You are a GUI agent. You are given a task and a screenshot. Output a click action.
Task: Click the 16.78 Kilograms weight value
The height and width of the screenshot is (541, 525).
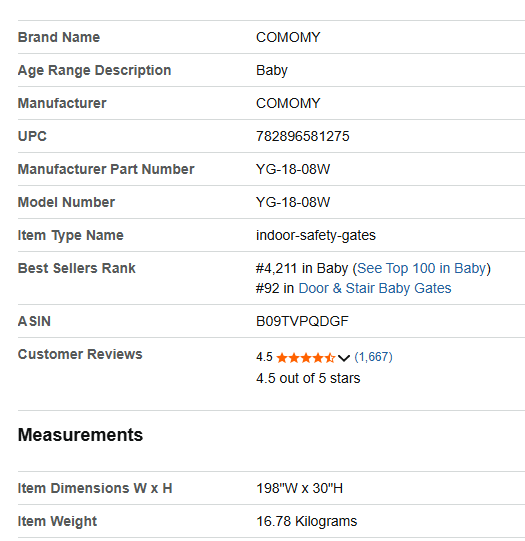[x=307, y=521]
